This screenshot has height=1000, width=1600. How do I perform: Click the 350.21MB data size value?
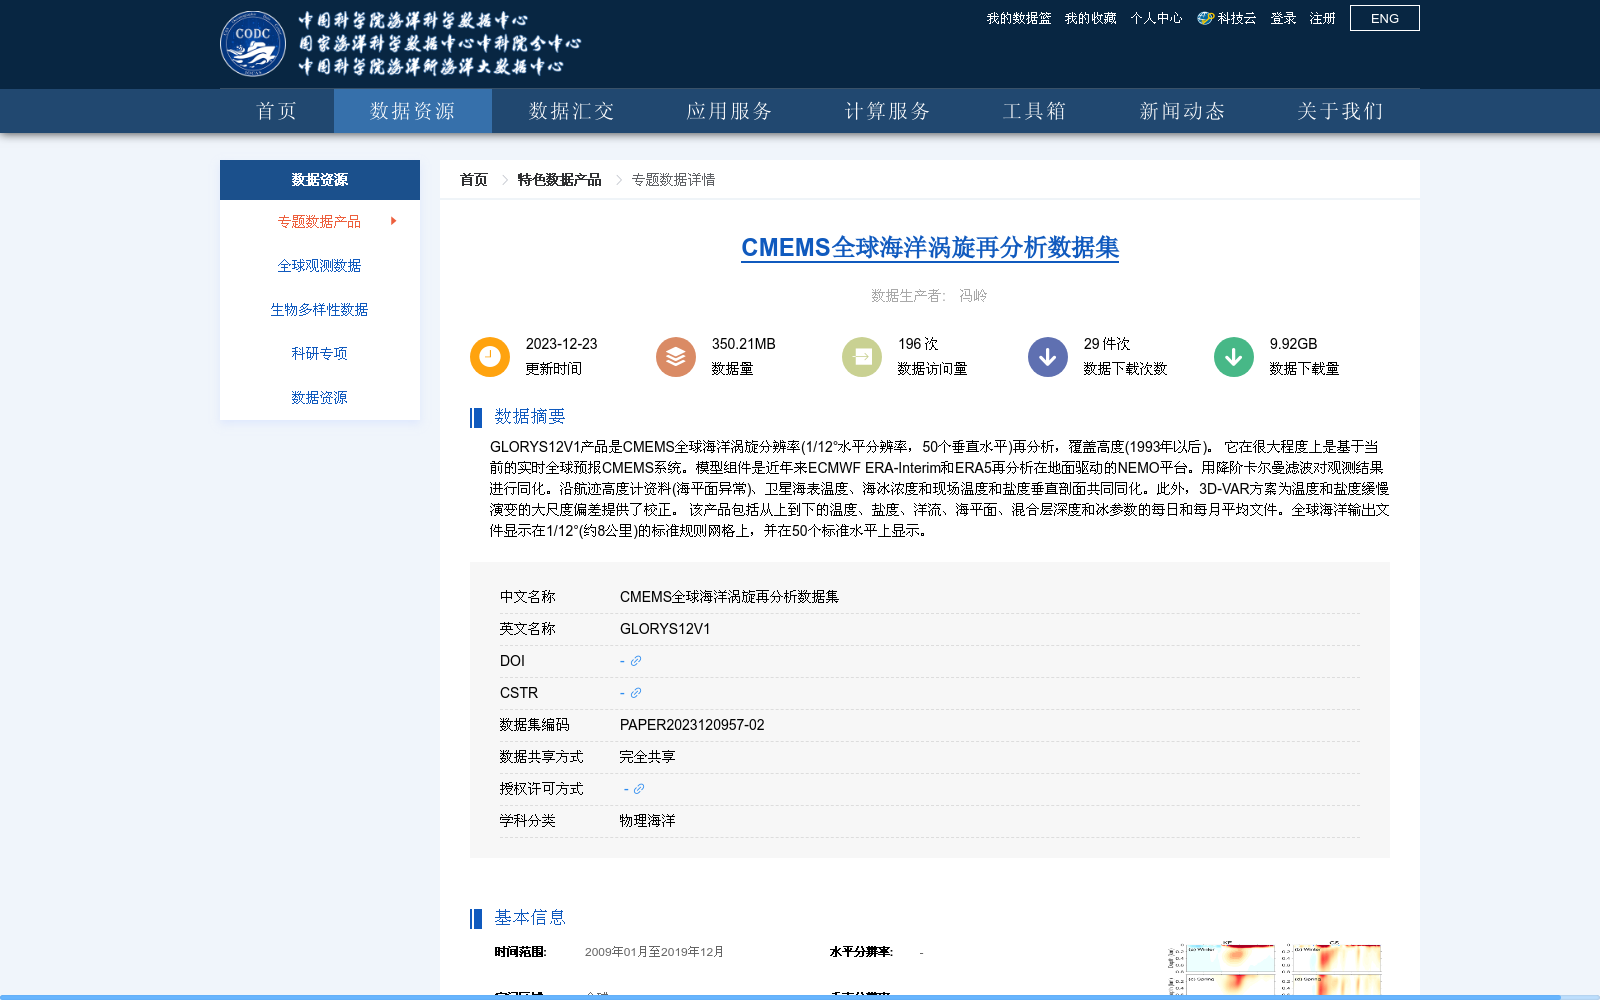pos(744,344)
